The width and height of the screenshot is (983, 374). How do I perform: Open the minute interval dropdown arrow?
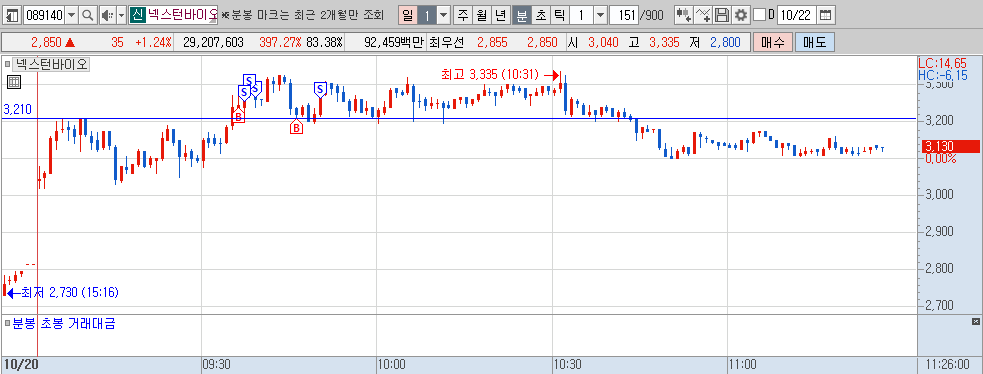pos(600,14)
